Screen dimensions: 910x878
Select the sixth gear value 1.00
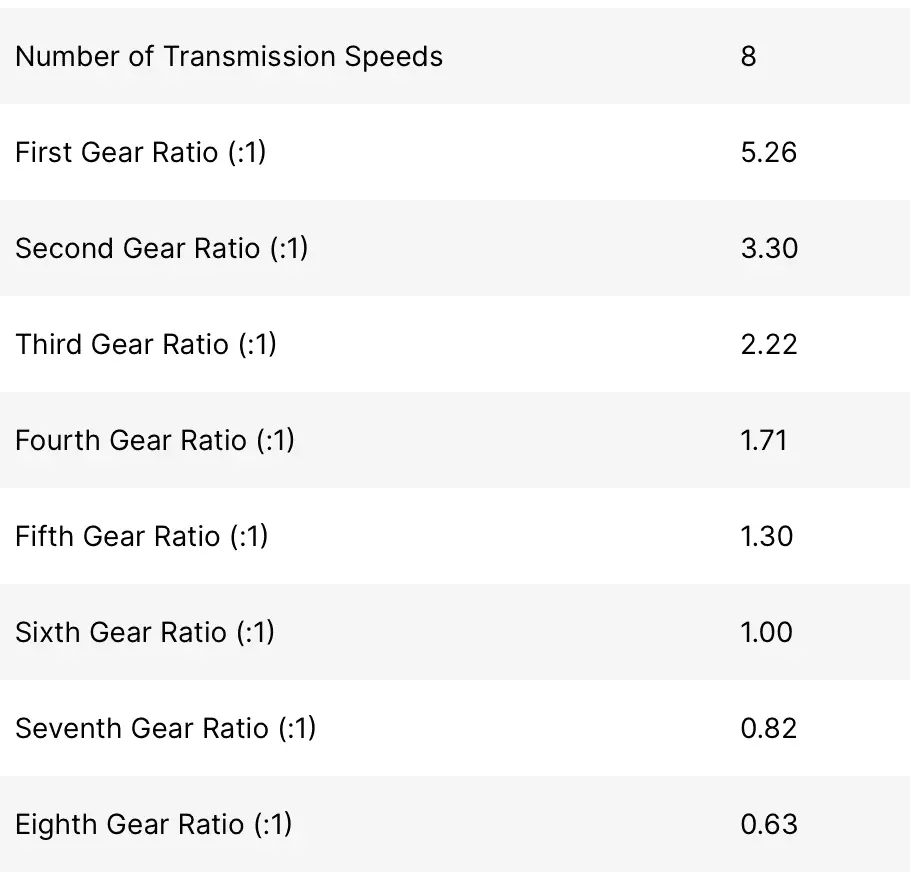pos(766,632)
